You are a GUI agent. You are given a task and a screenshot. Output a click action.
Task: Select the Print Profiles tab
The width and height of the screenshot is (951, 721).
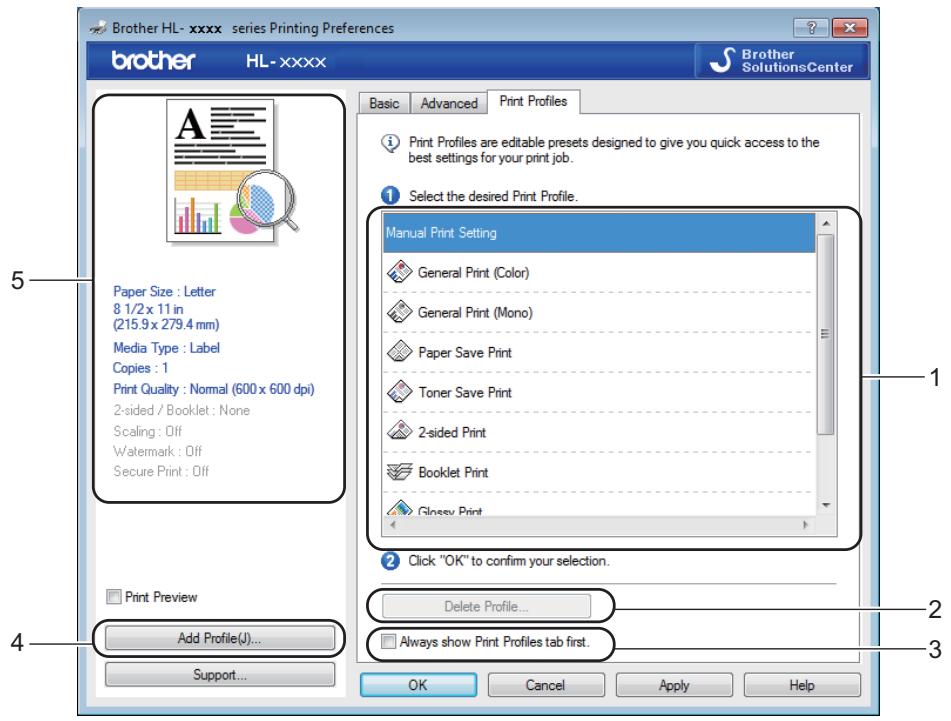point(533,101)
